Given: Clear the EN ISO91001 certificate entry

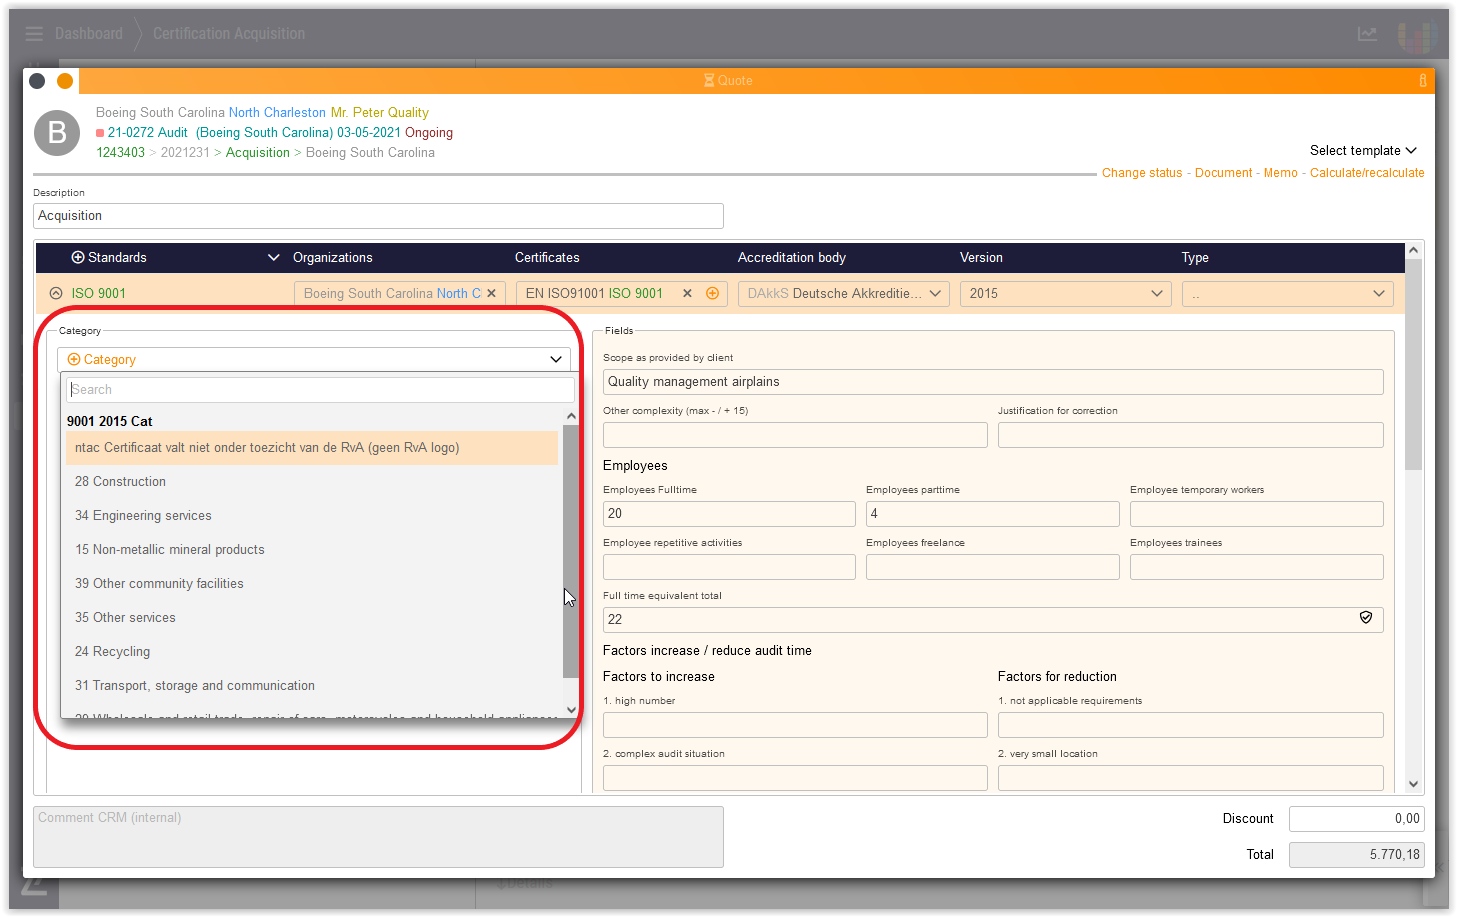Looking at the screenshot, I should 687,294.
